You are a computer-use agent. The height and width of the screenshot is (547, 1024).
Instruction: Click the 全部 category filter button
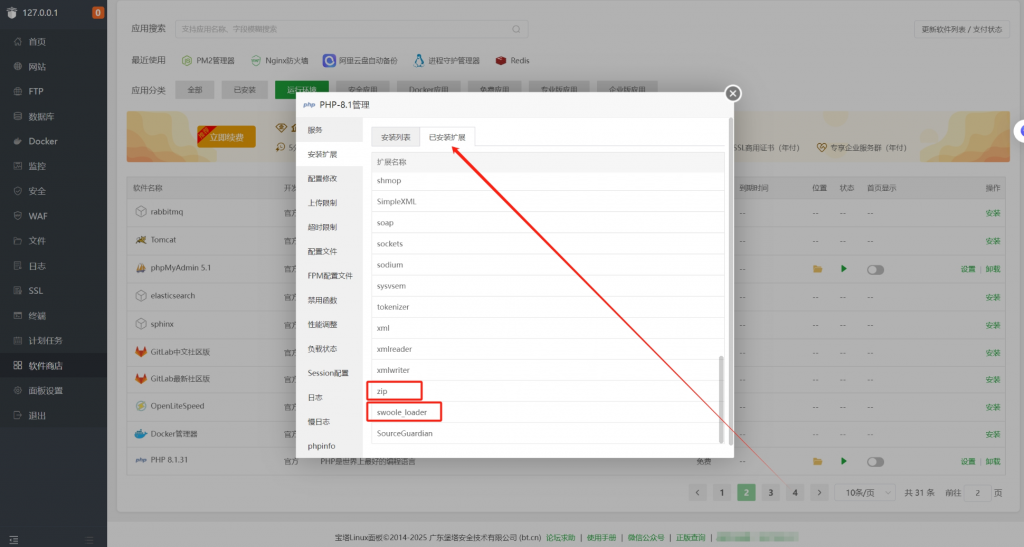coord(195,89)
